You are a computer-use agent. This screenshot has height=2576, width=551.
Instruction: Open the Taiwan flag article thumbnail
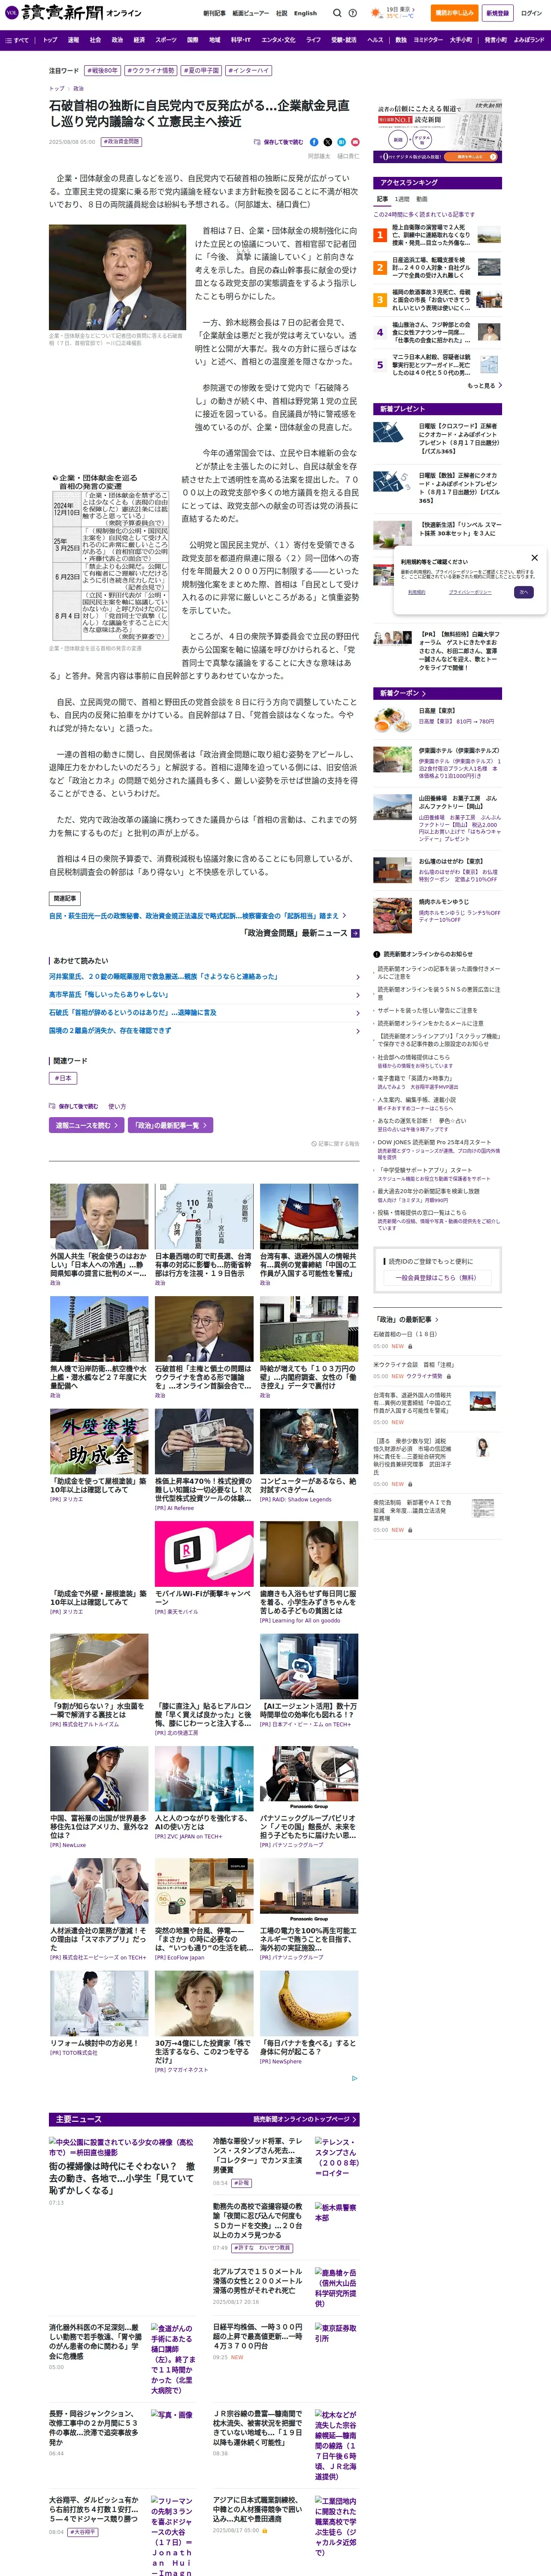pos(308,1216)
